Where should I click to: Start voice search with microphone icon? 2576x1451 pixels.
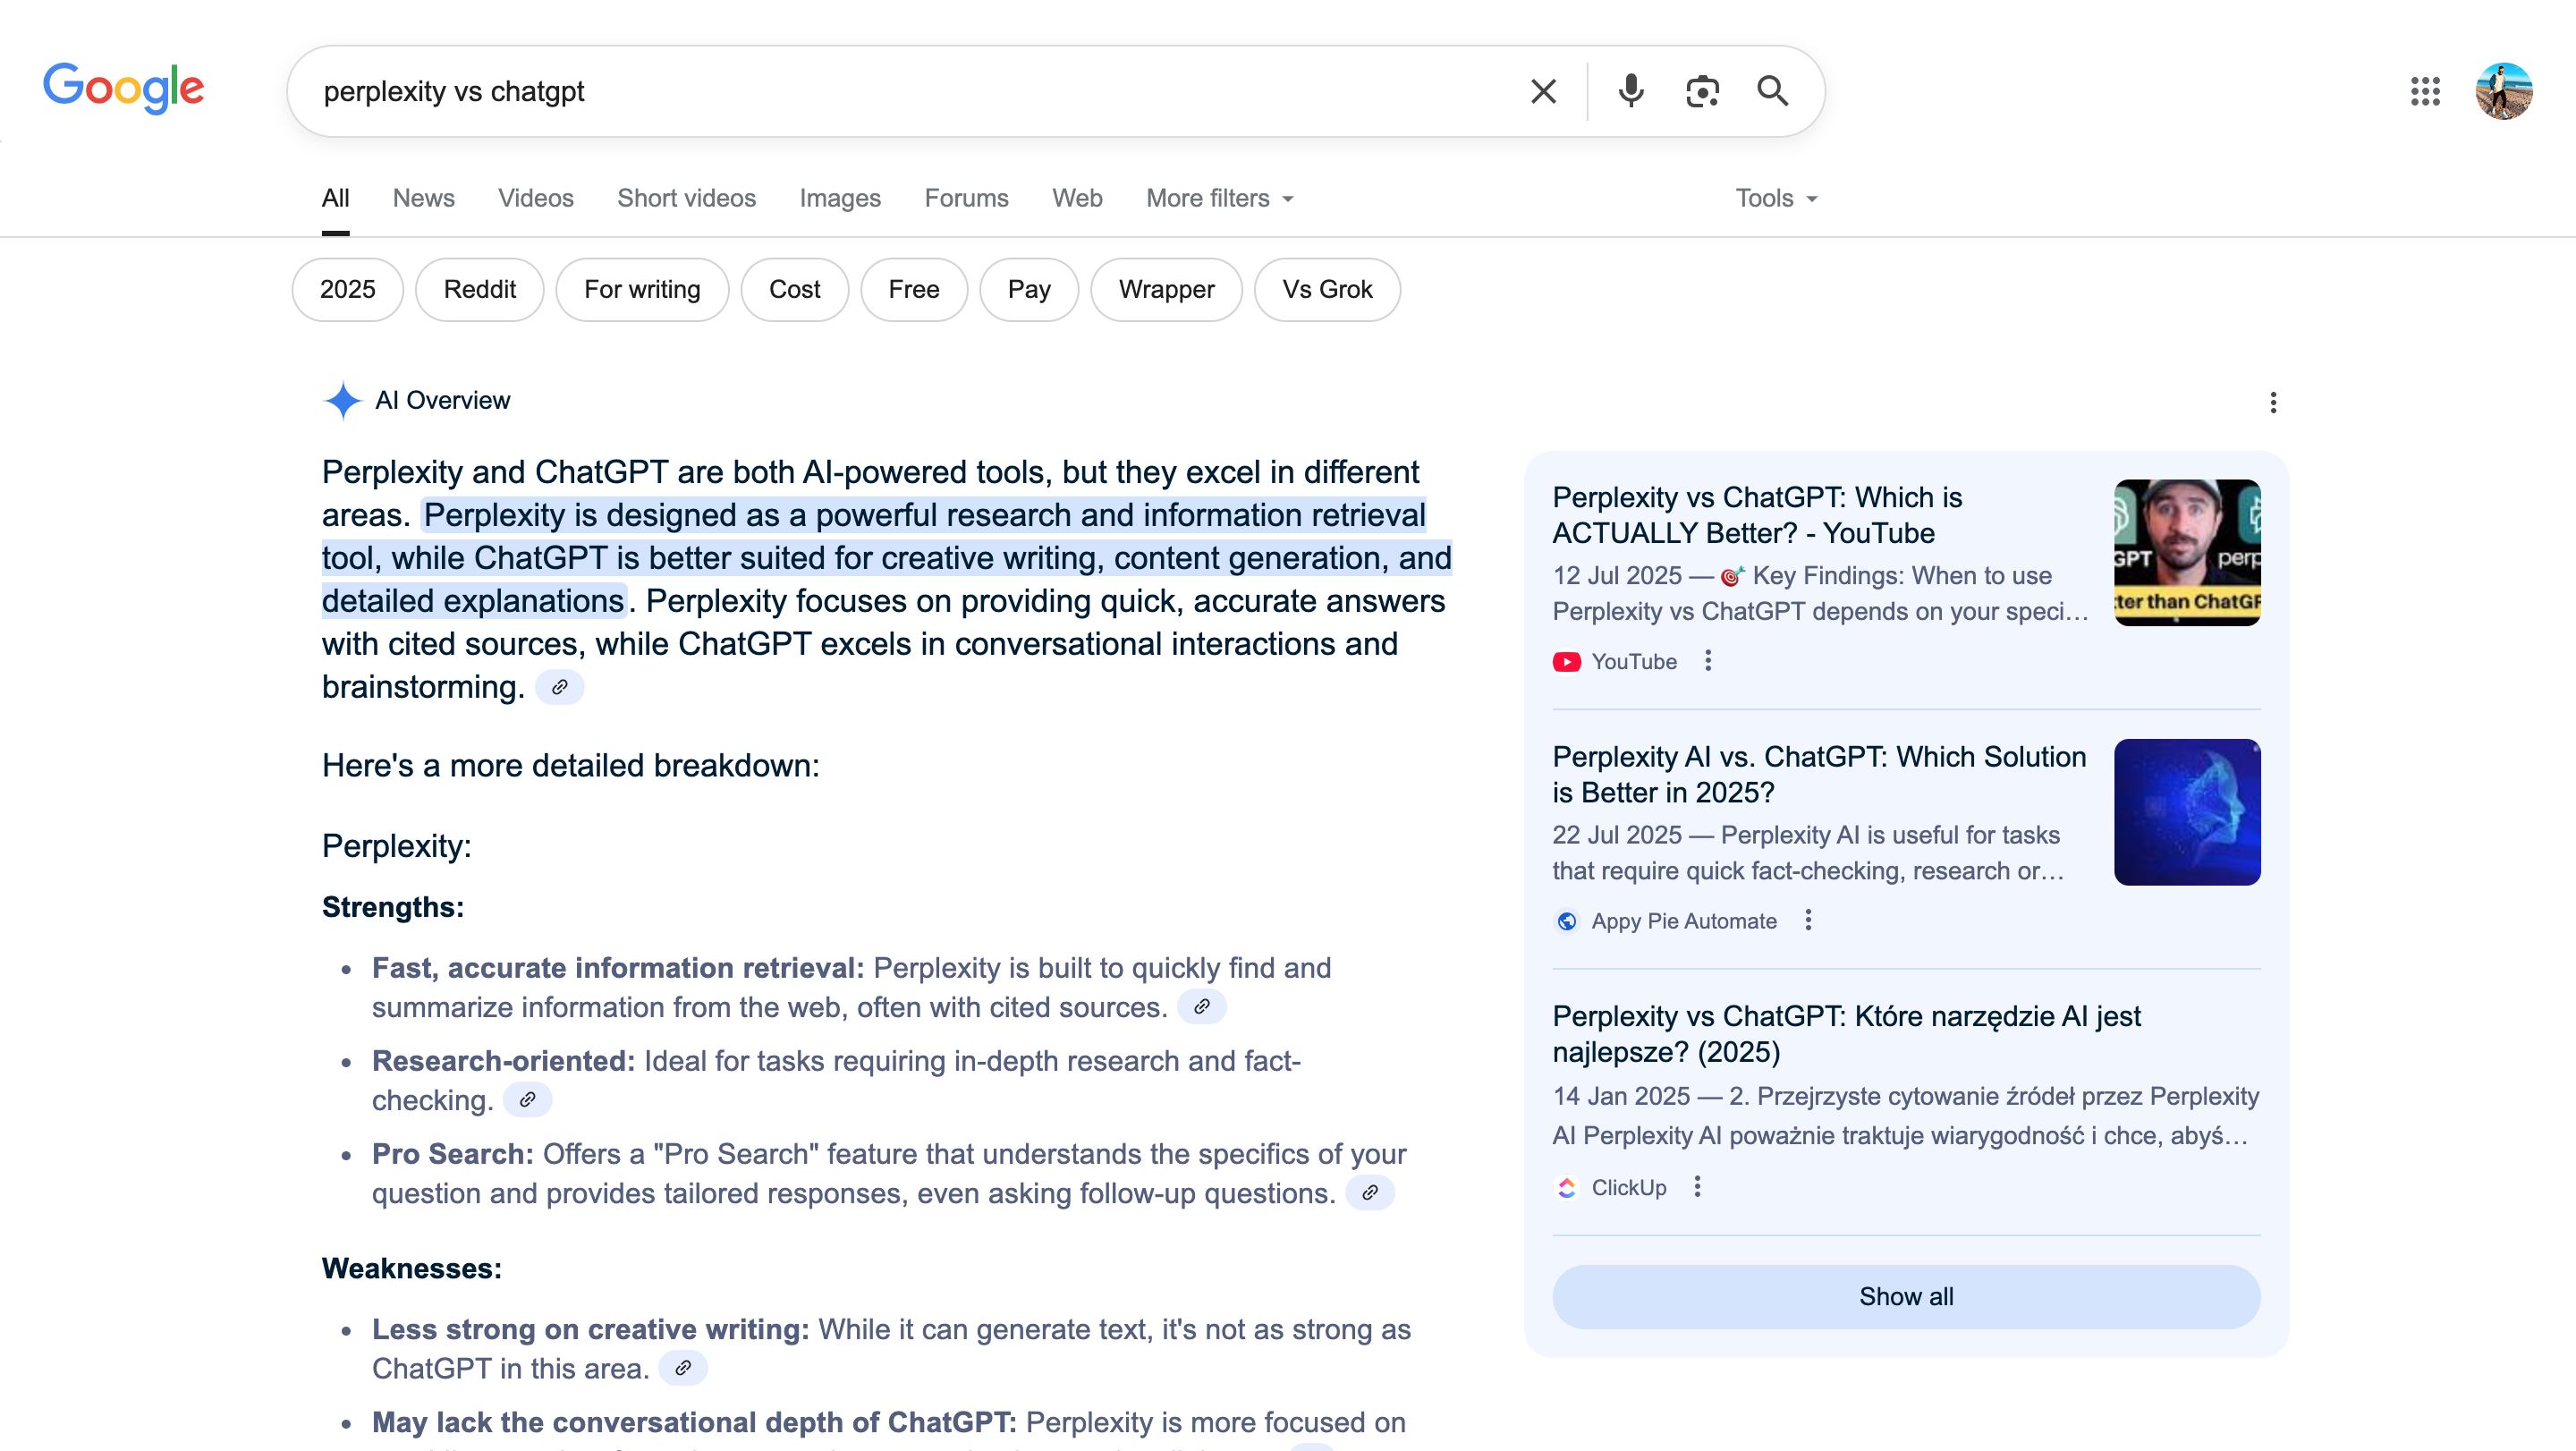1630,91
